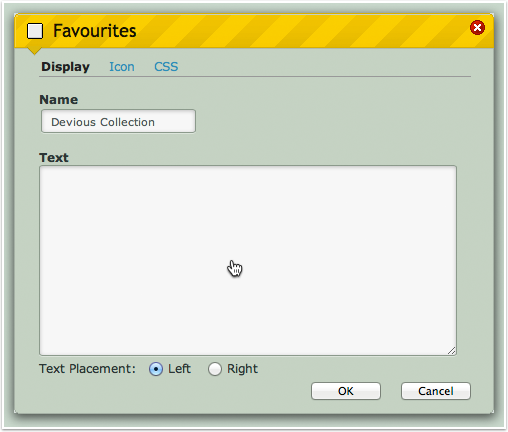Image resolution: width=508 pixels, height=432 pixels.
Task: Click the Text Placement label
Action: [87, 369]
